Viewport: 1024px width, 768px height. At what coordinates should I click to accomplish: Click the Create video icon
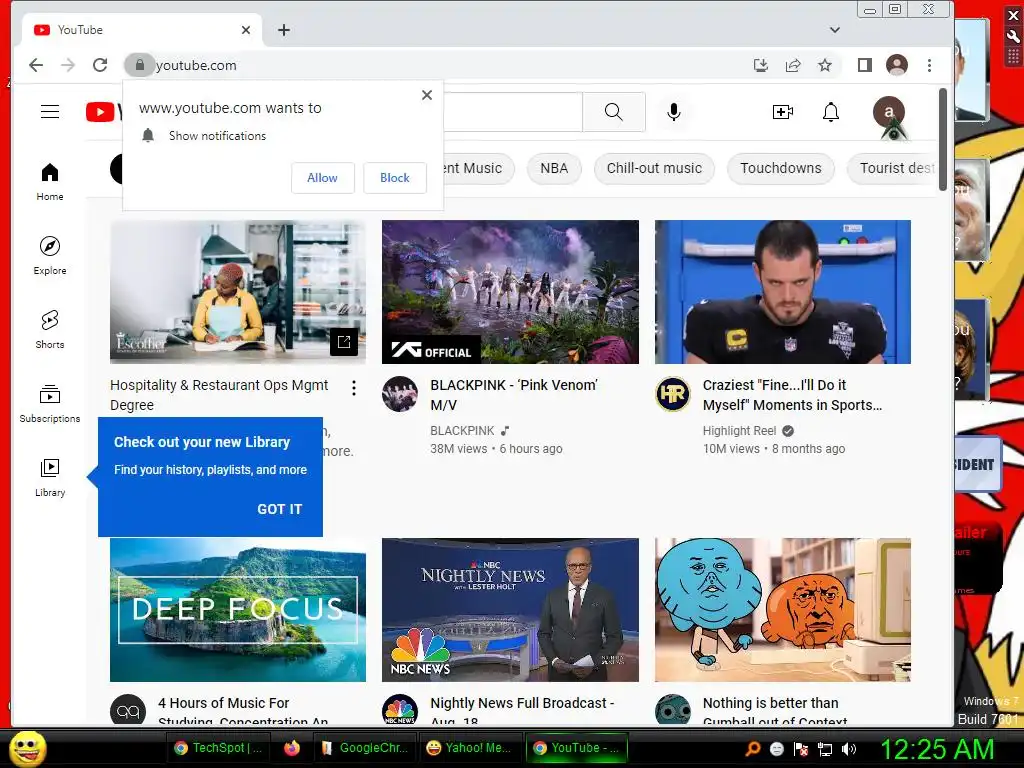tap(782, 112)
